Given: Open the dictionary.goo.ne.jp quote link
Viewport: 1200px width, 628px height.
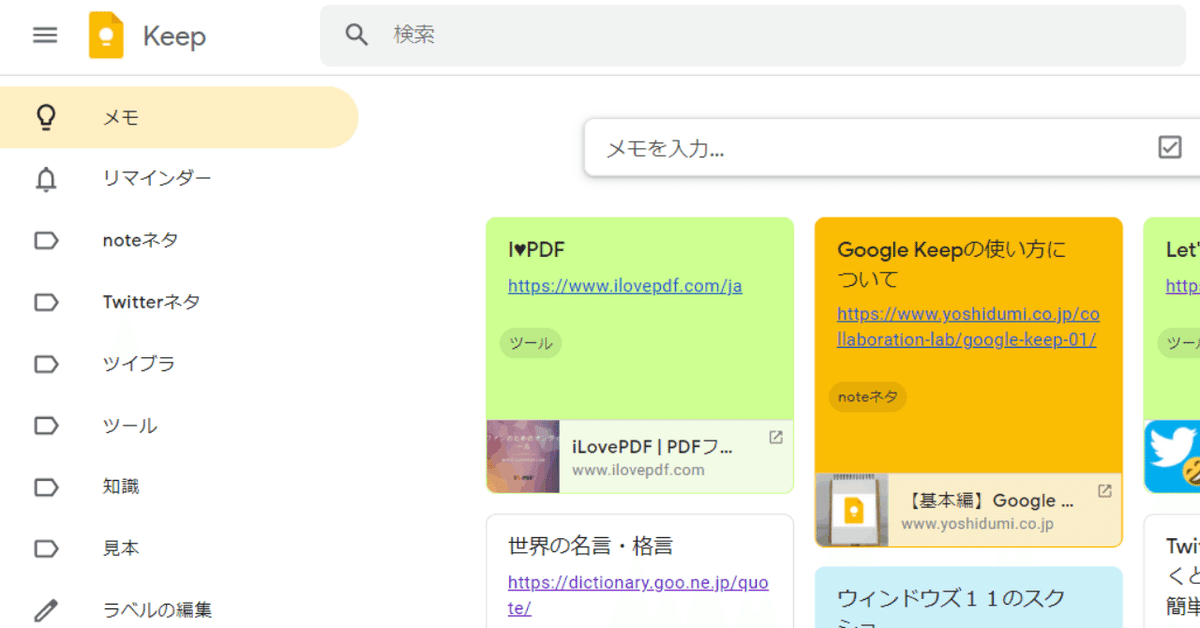Looking at the screenshot, I should click(x=638, y=595).
